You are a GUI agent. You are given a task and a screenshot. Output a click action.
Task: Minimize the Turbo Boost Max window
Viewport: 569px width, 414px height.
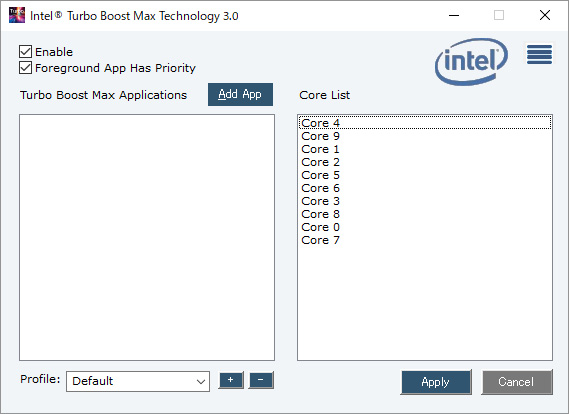point(454,15)
